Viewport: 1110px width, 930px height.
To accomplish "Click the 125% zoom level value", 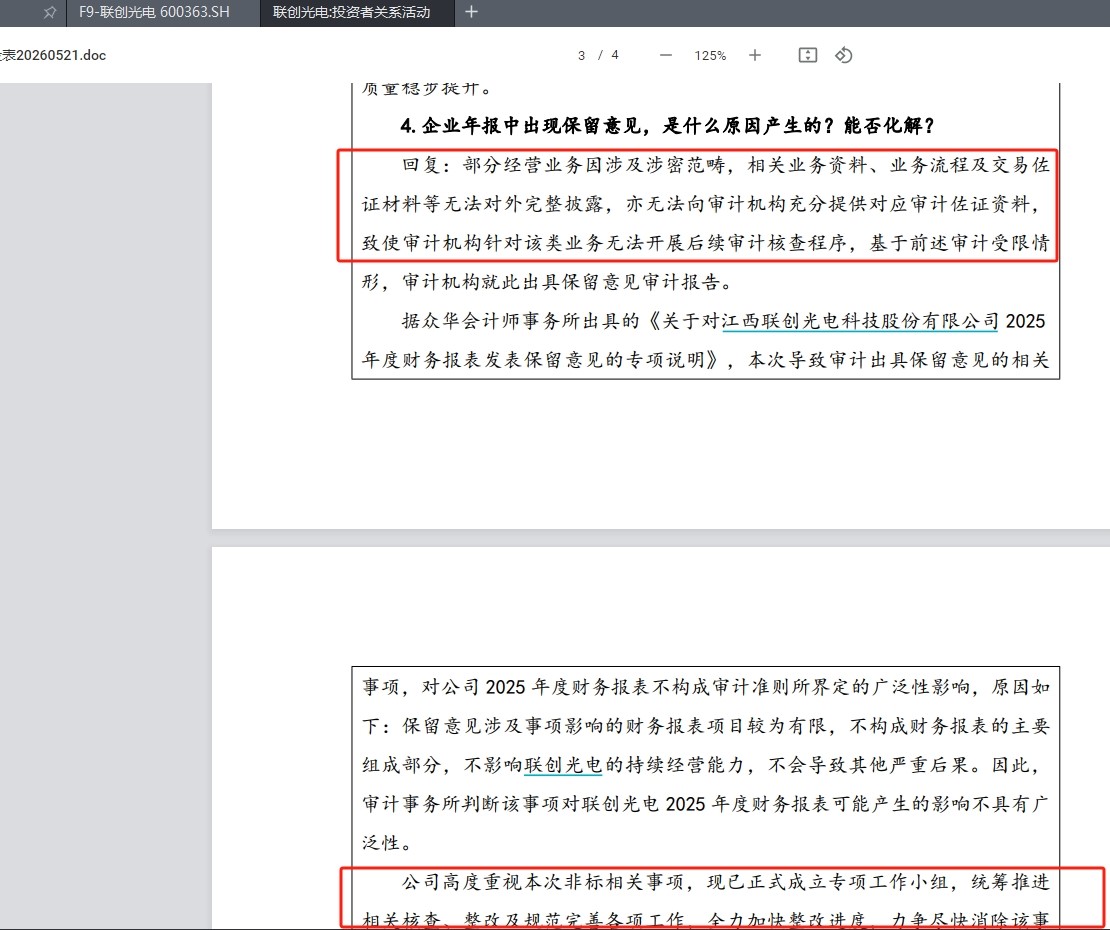I will point(710,55).
